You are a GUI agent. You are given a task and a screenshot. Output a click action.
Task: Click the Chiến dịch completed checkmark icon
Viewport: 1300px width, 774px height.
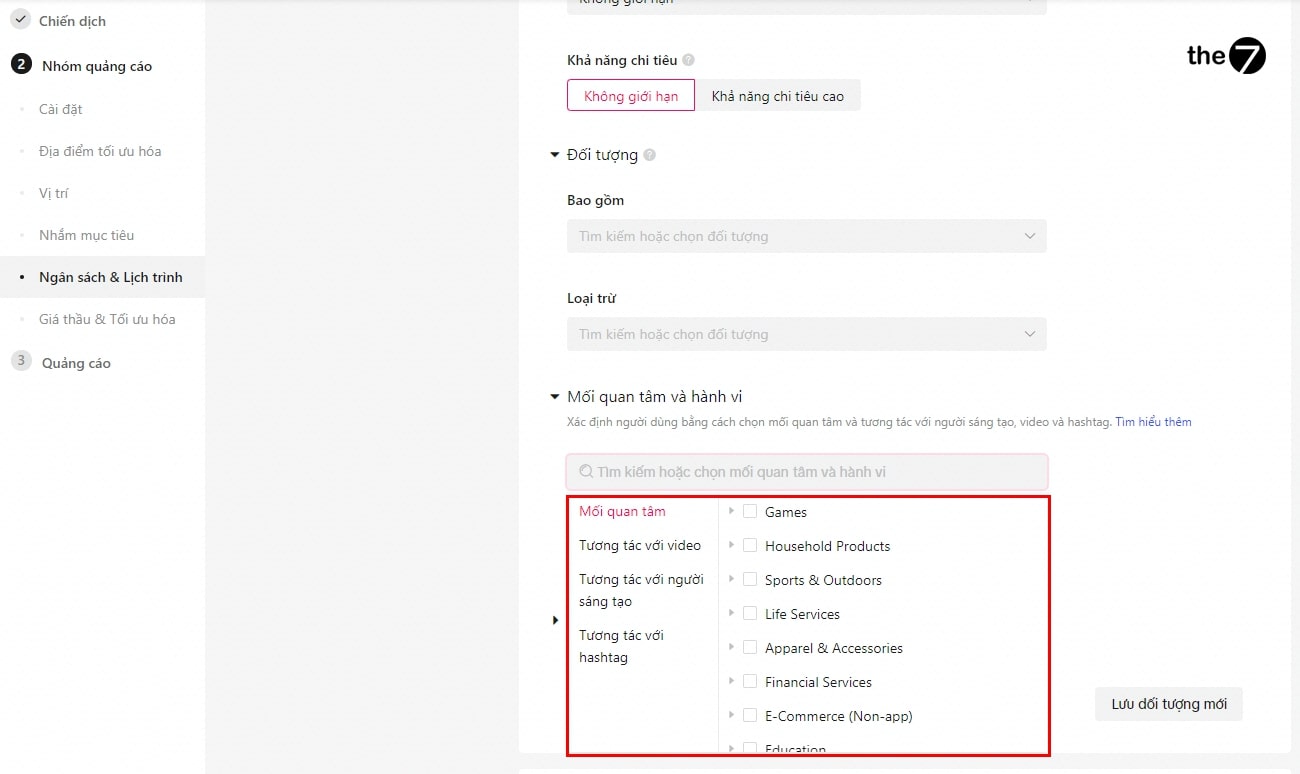pyautogui.click(x=21, y=19)
